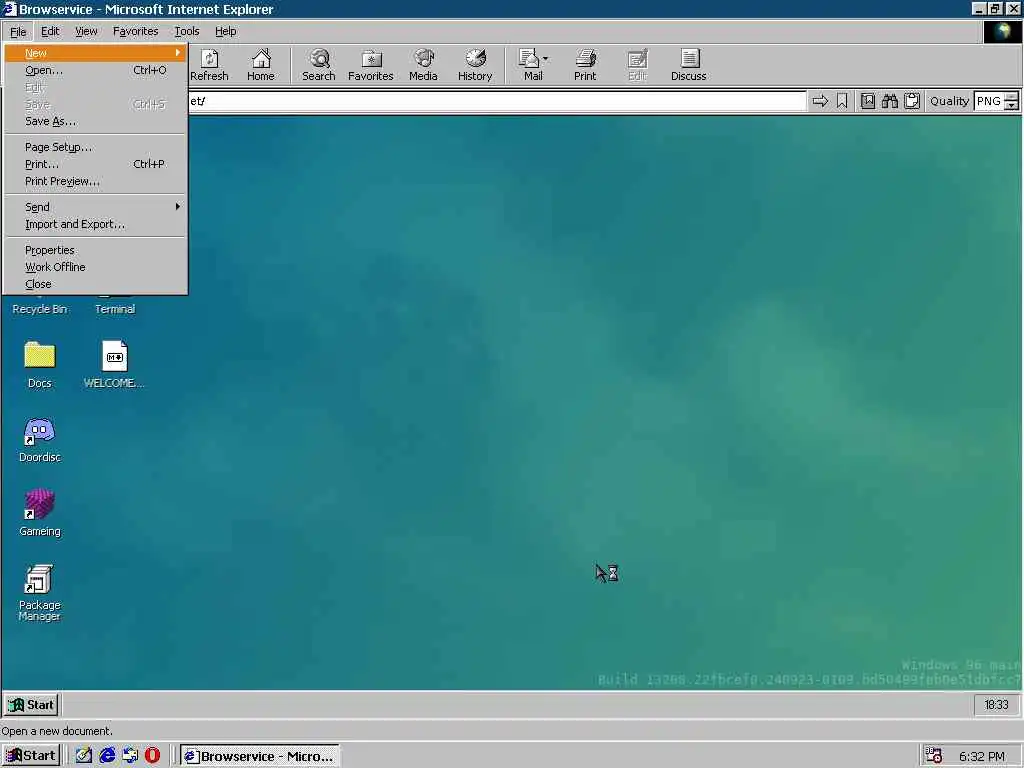
Task: Click the Go arrow beside the address bar
Action: click(820, 101)
